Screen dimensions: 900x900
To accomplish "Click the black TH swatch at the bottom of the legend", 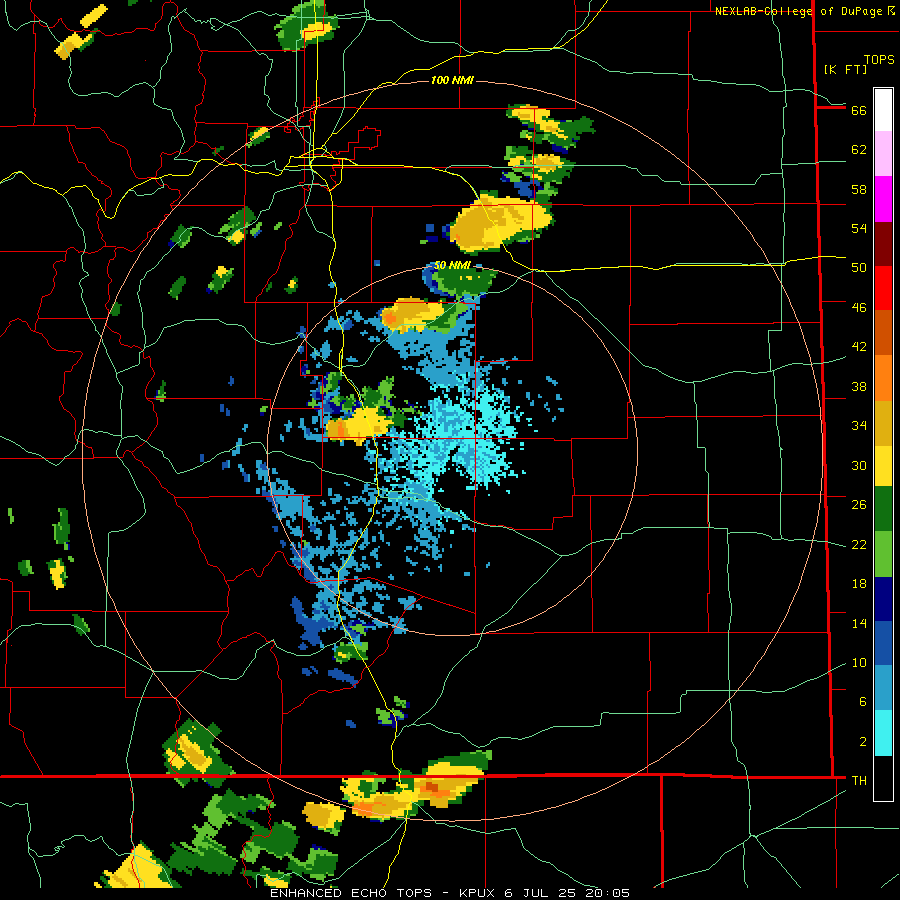I will click(883, 778).
